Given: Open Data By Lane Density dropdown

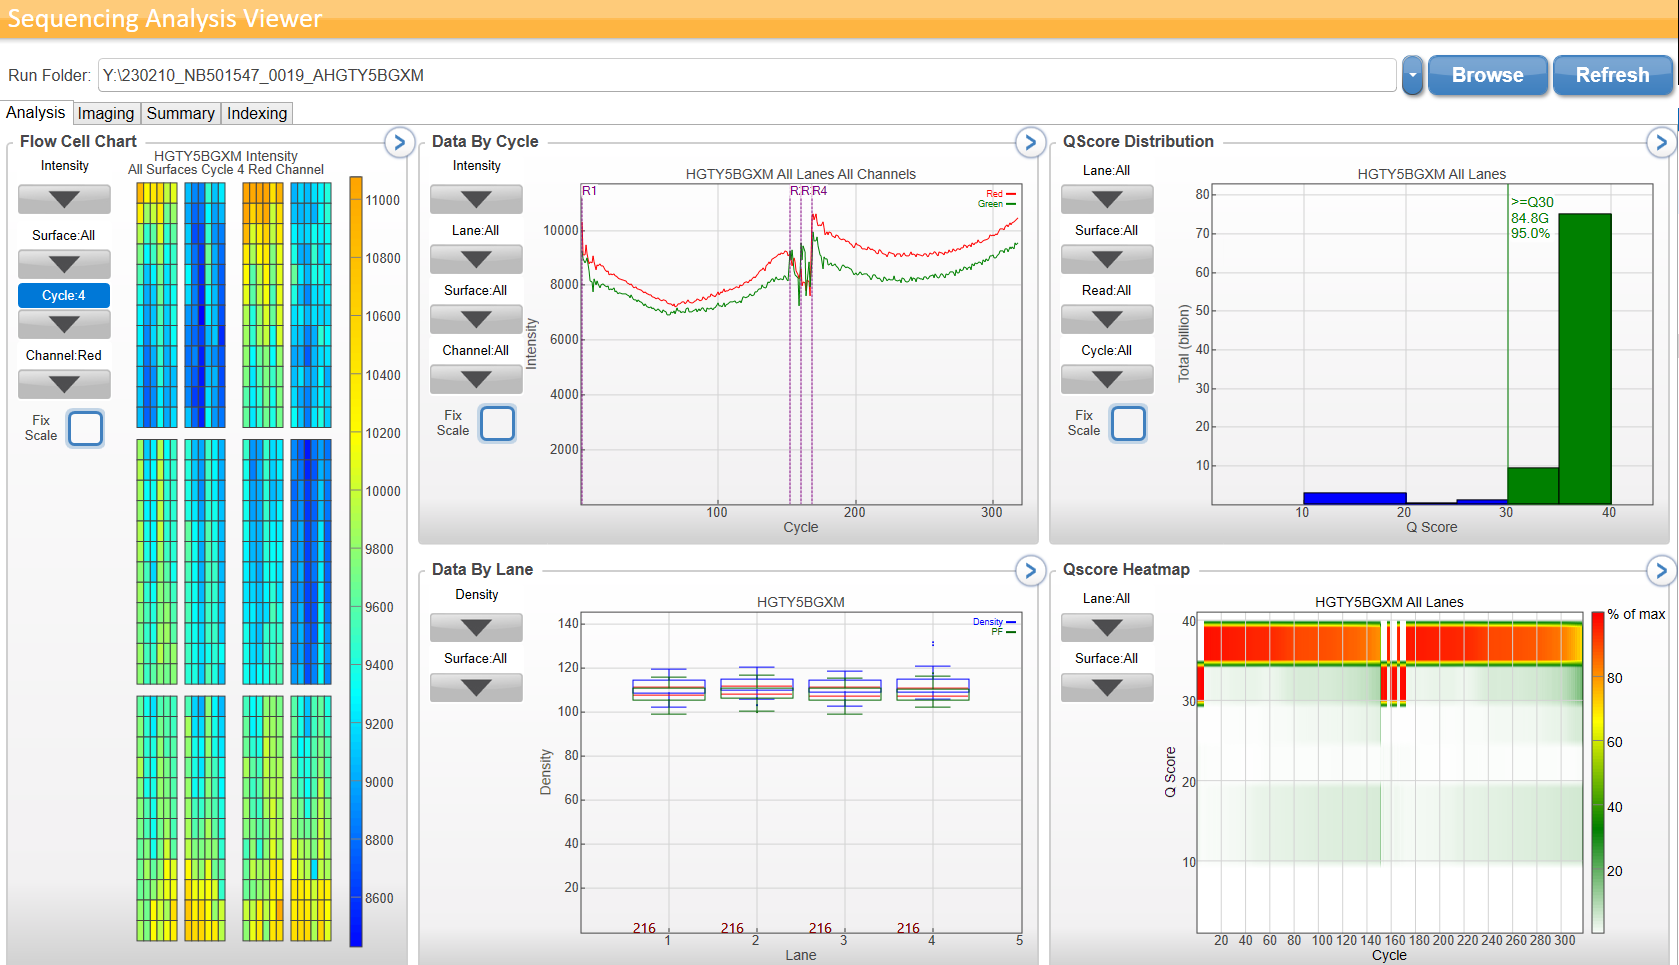Looking at the screenshot, I should [476, 627].
